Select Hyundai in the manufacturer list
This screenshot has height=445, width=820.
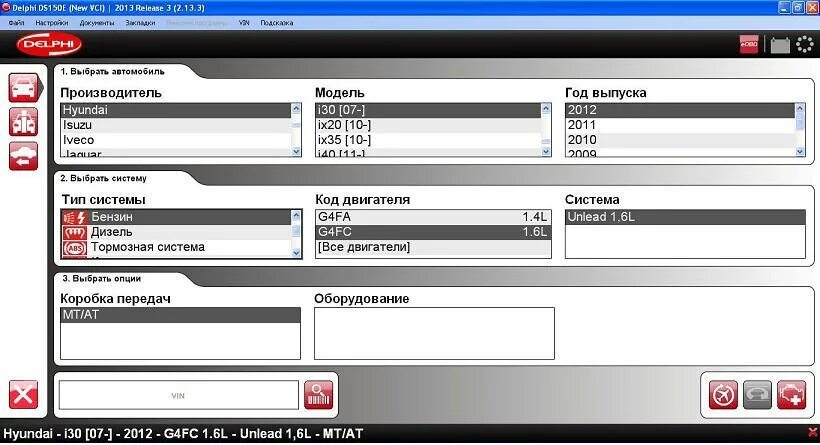176,110
